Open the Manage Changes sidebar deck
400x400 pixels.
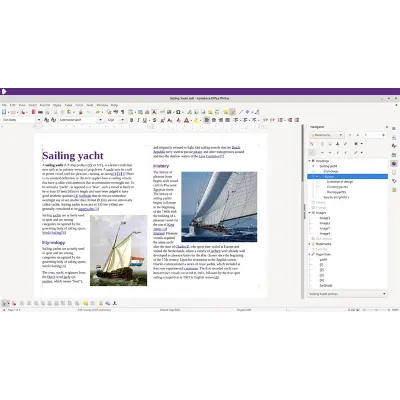click(394, 181)
